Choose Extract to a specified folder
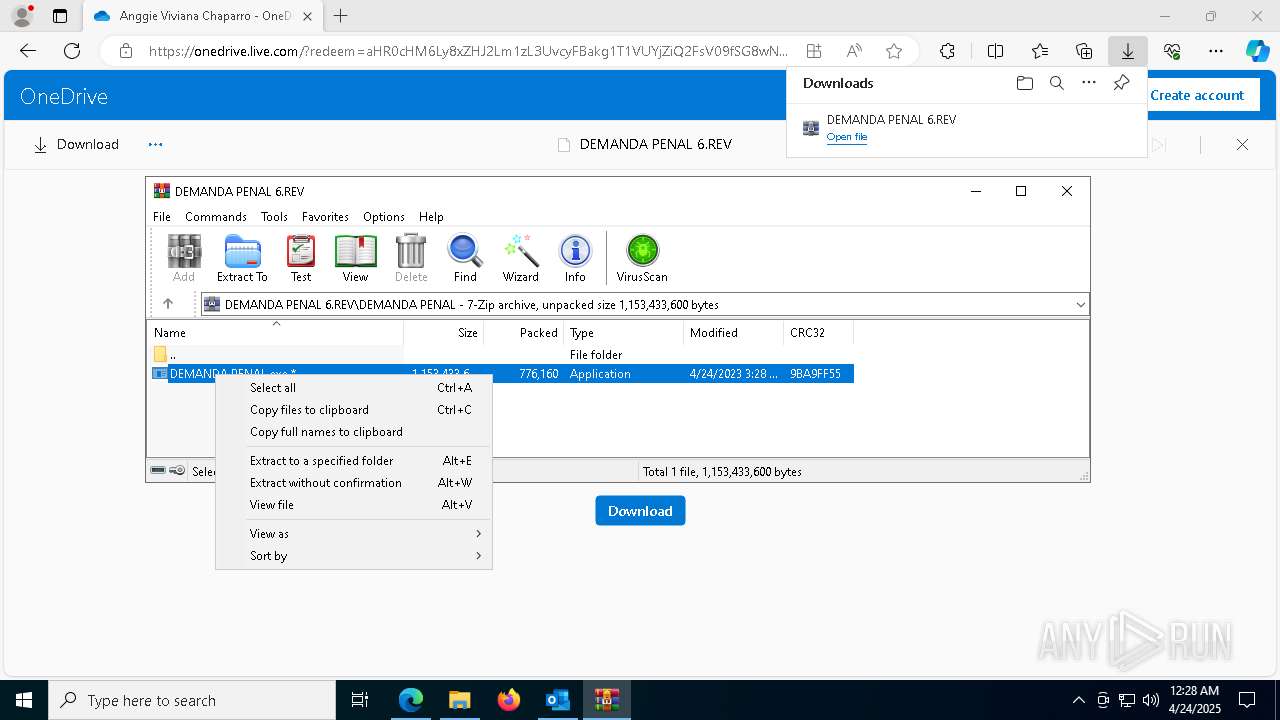The image size is (1280, 720). click(354, 460)
